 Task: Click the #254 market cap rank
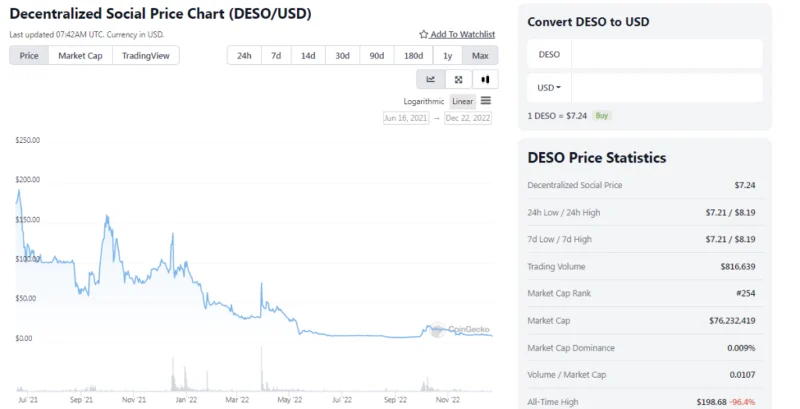[x=745, y=293]
